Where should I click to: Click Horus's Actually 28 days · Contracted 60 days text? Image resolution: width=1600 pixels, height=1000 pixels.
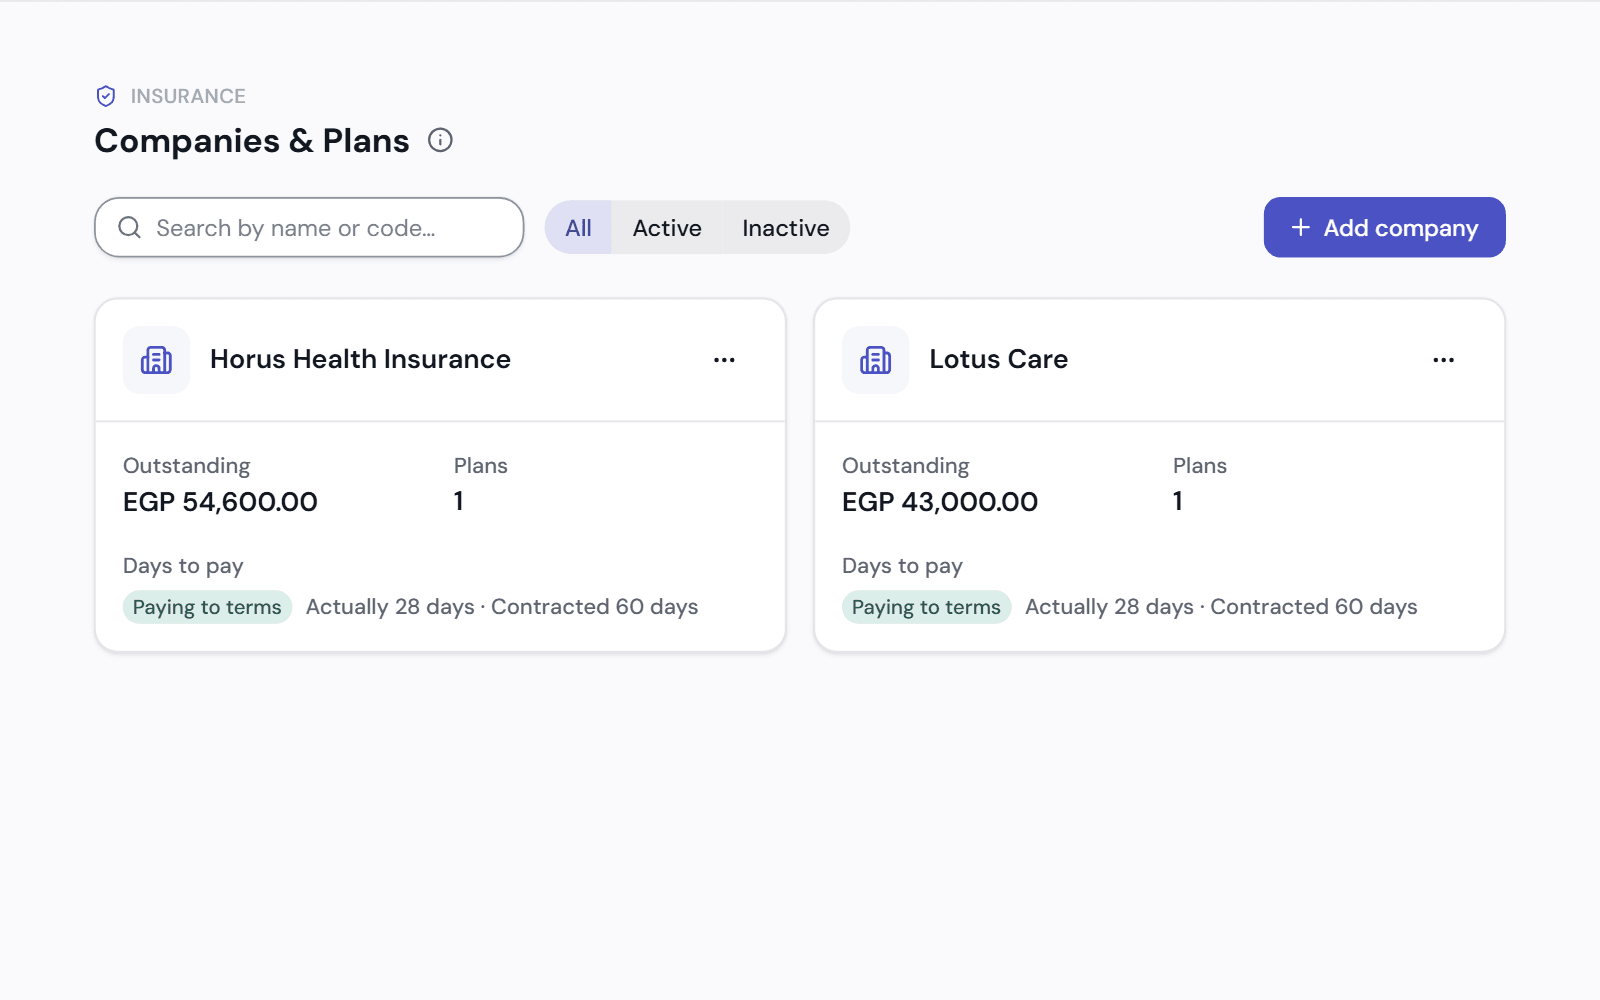[502, 607]
